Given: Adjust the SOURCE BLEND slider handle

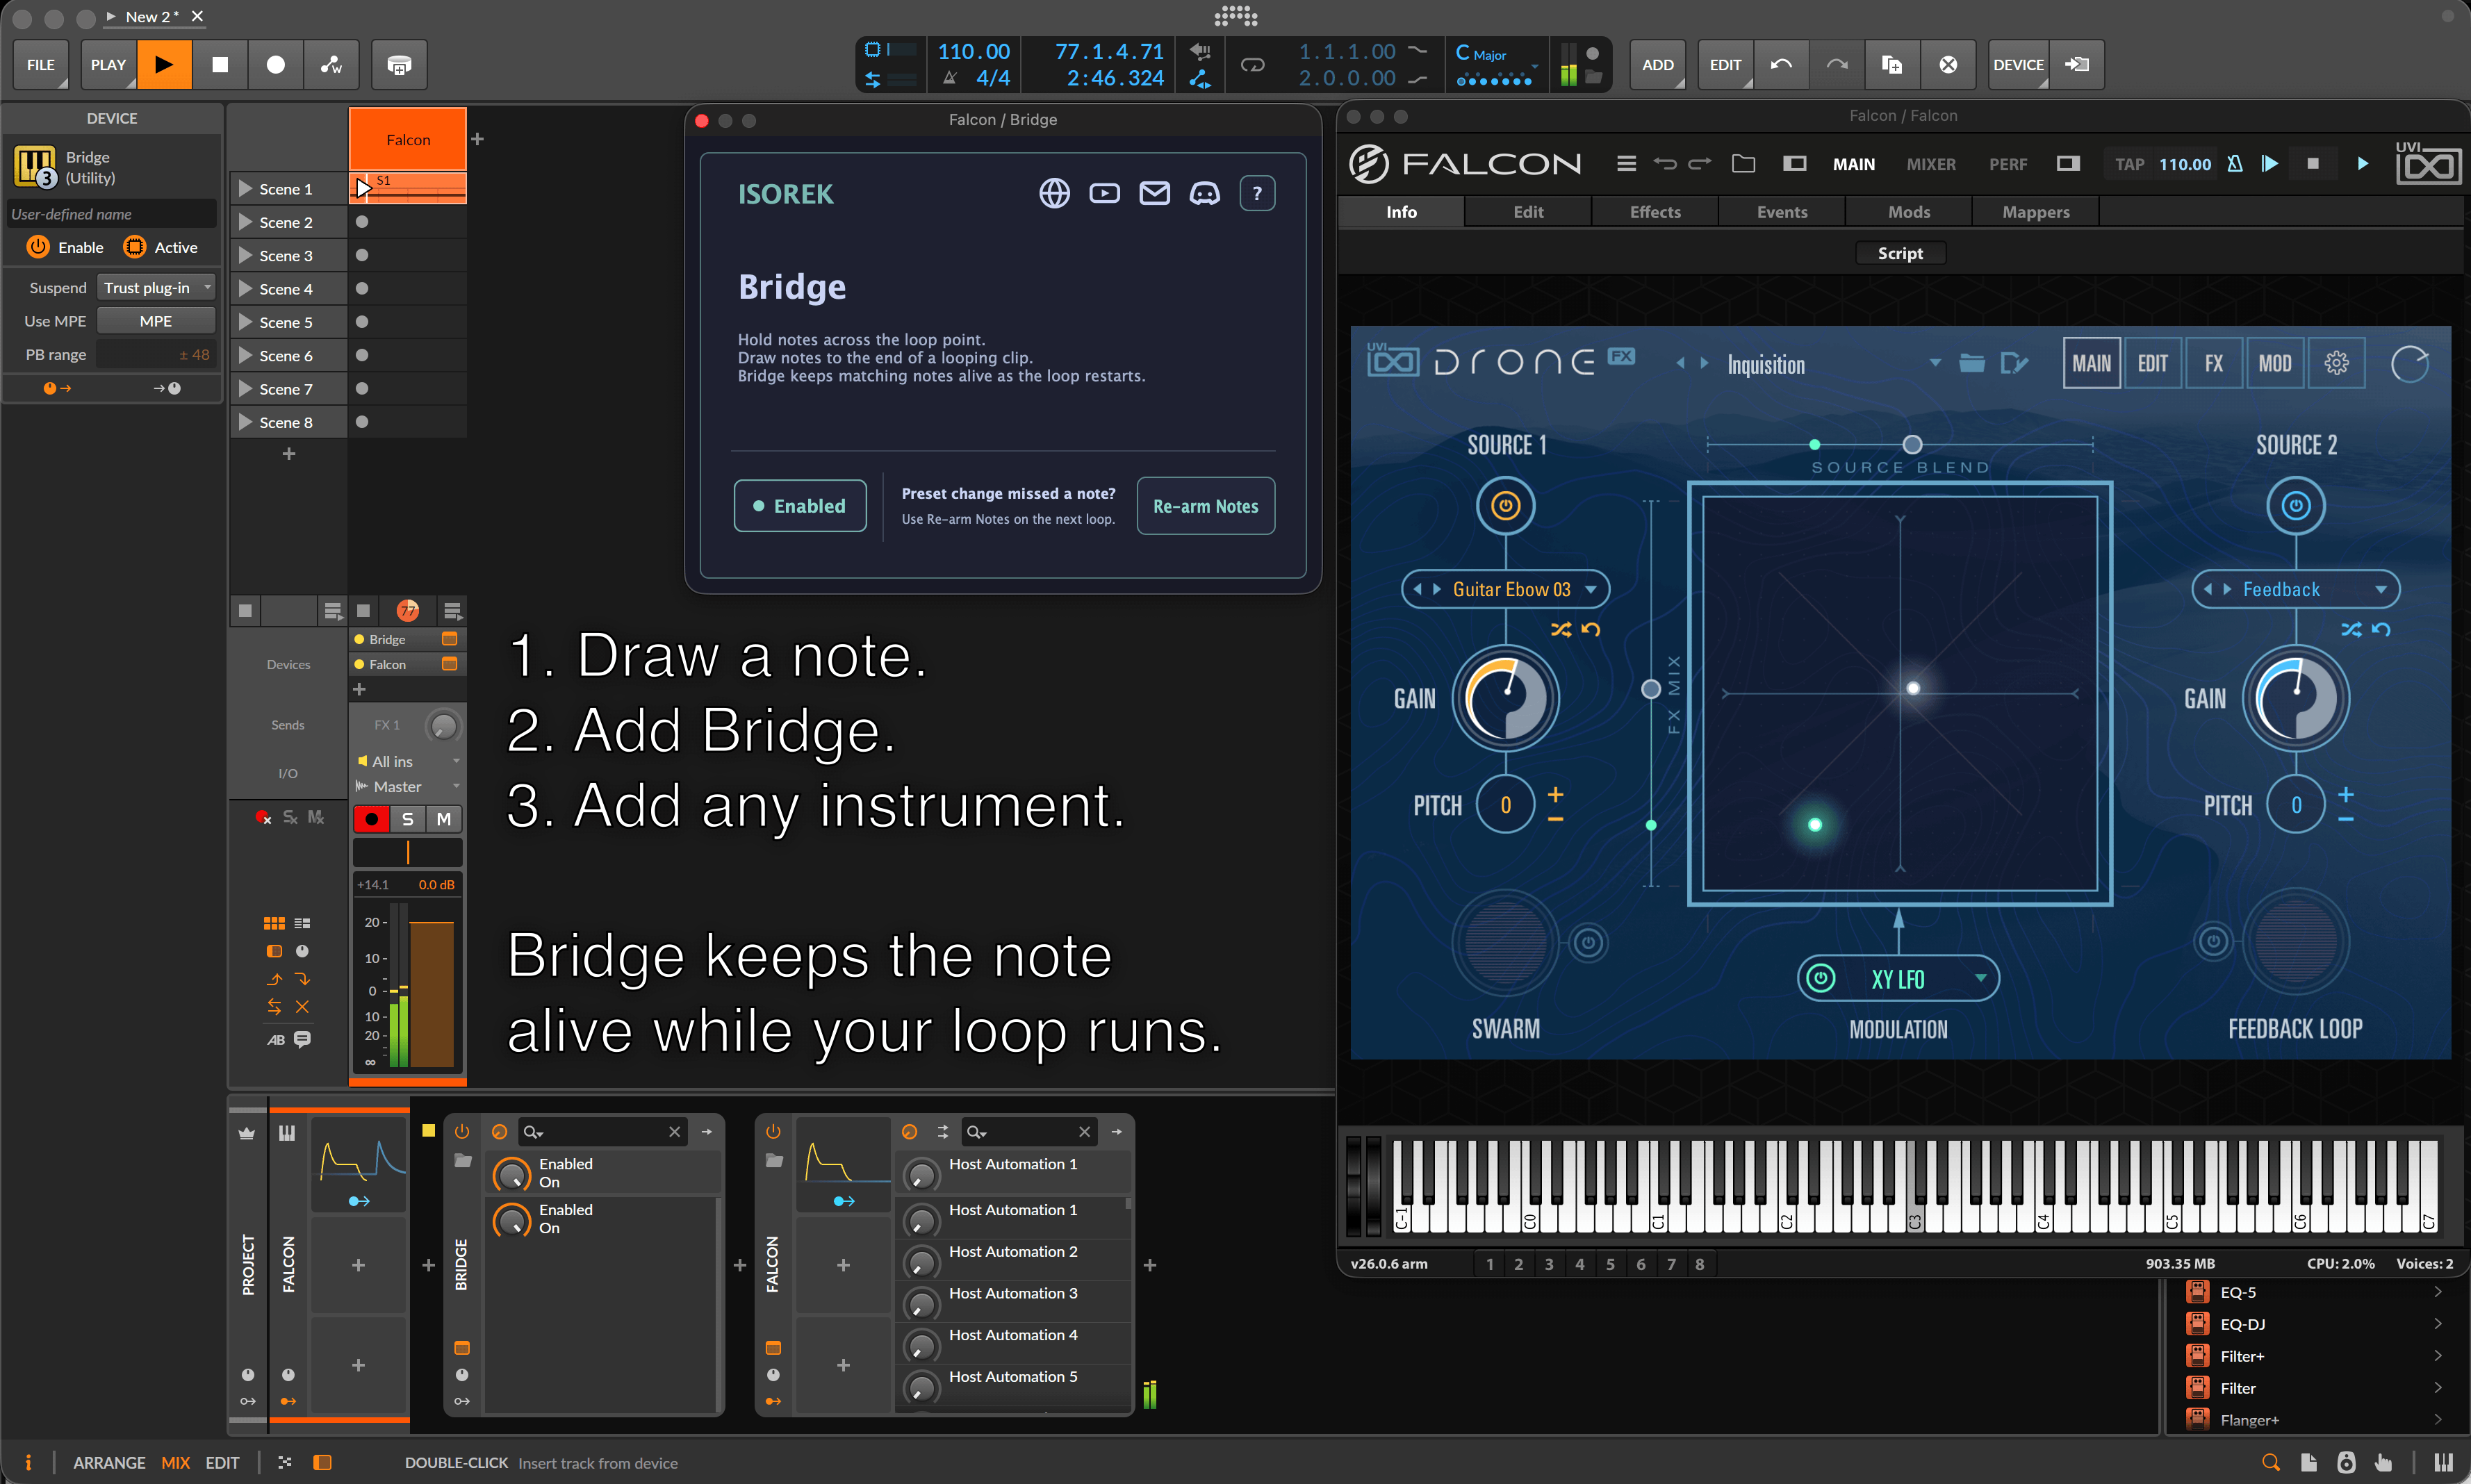Looking at the screenshot, I should [x=1912, y=444].
